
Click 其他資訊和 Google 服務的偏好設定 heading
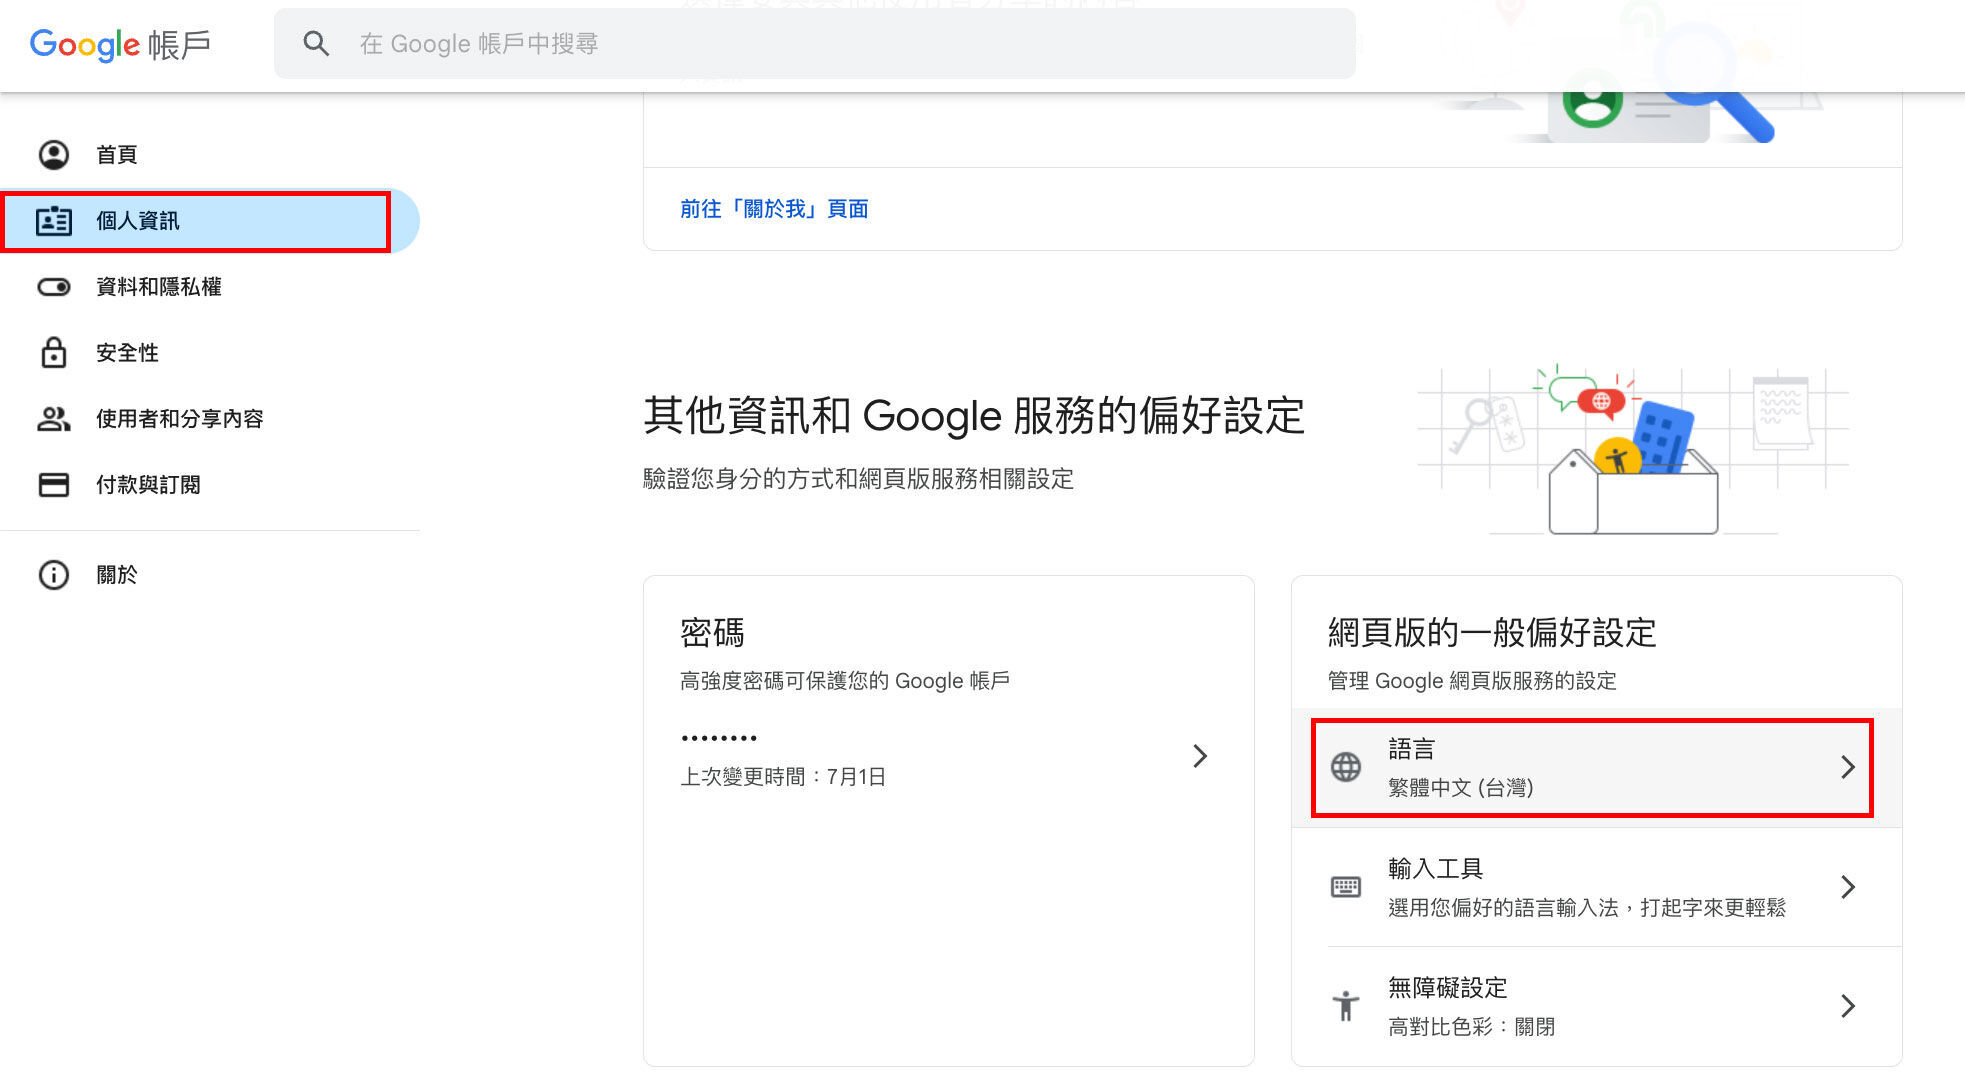[974, 415]
